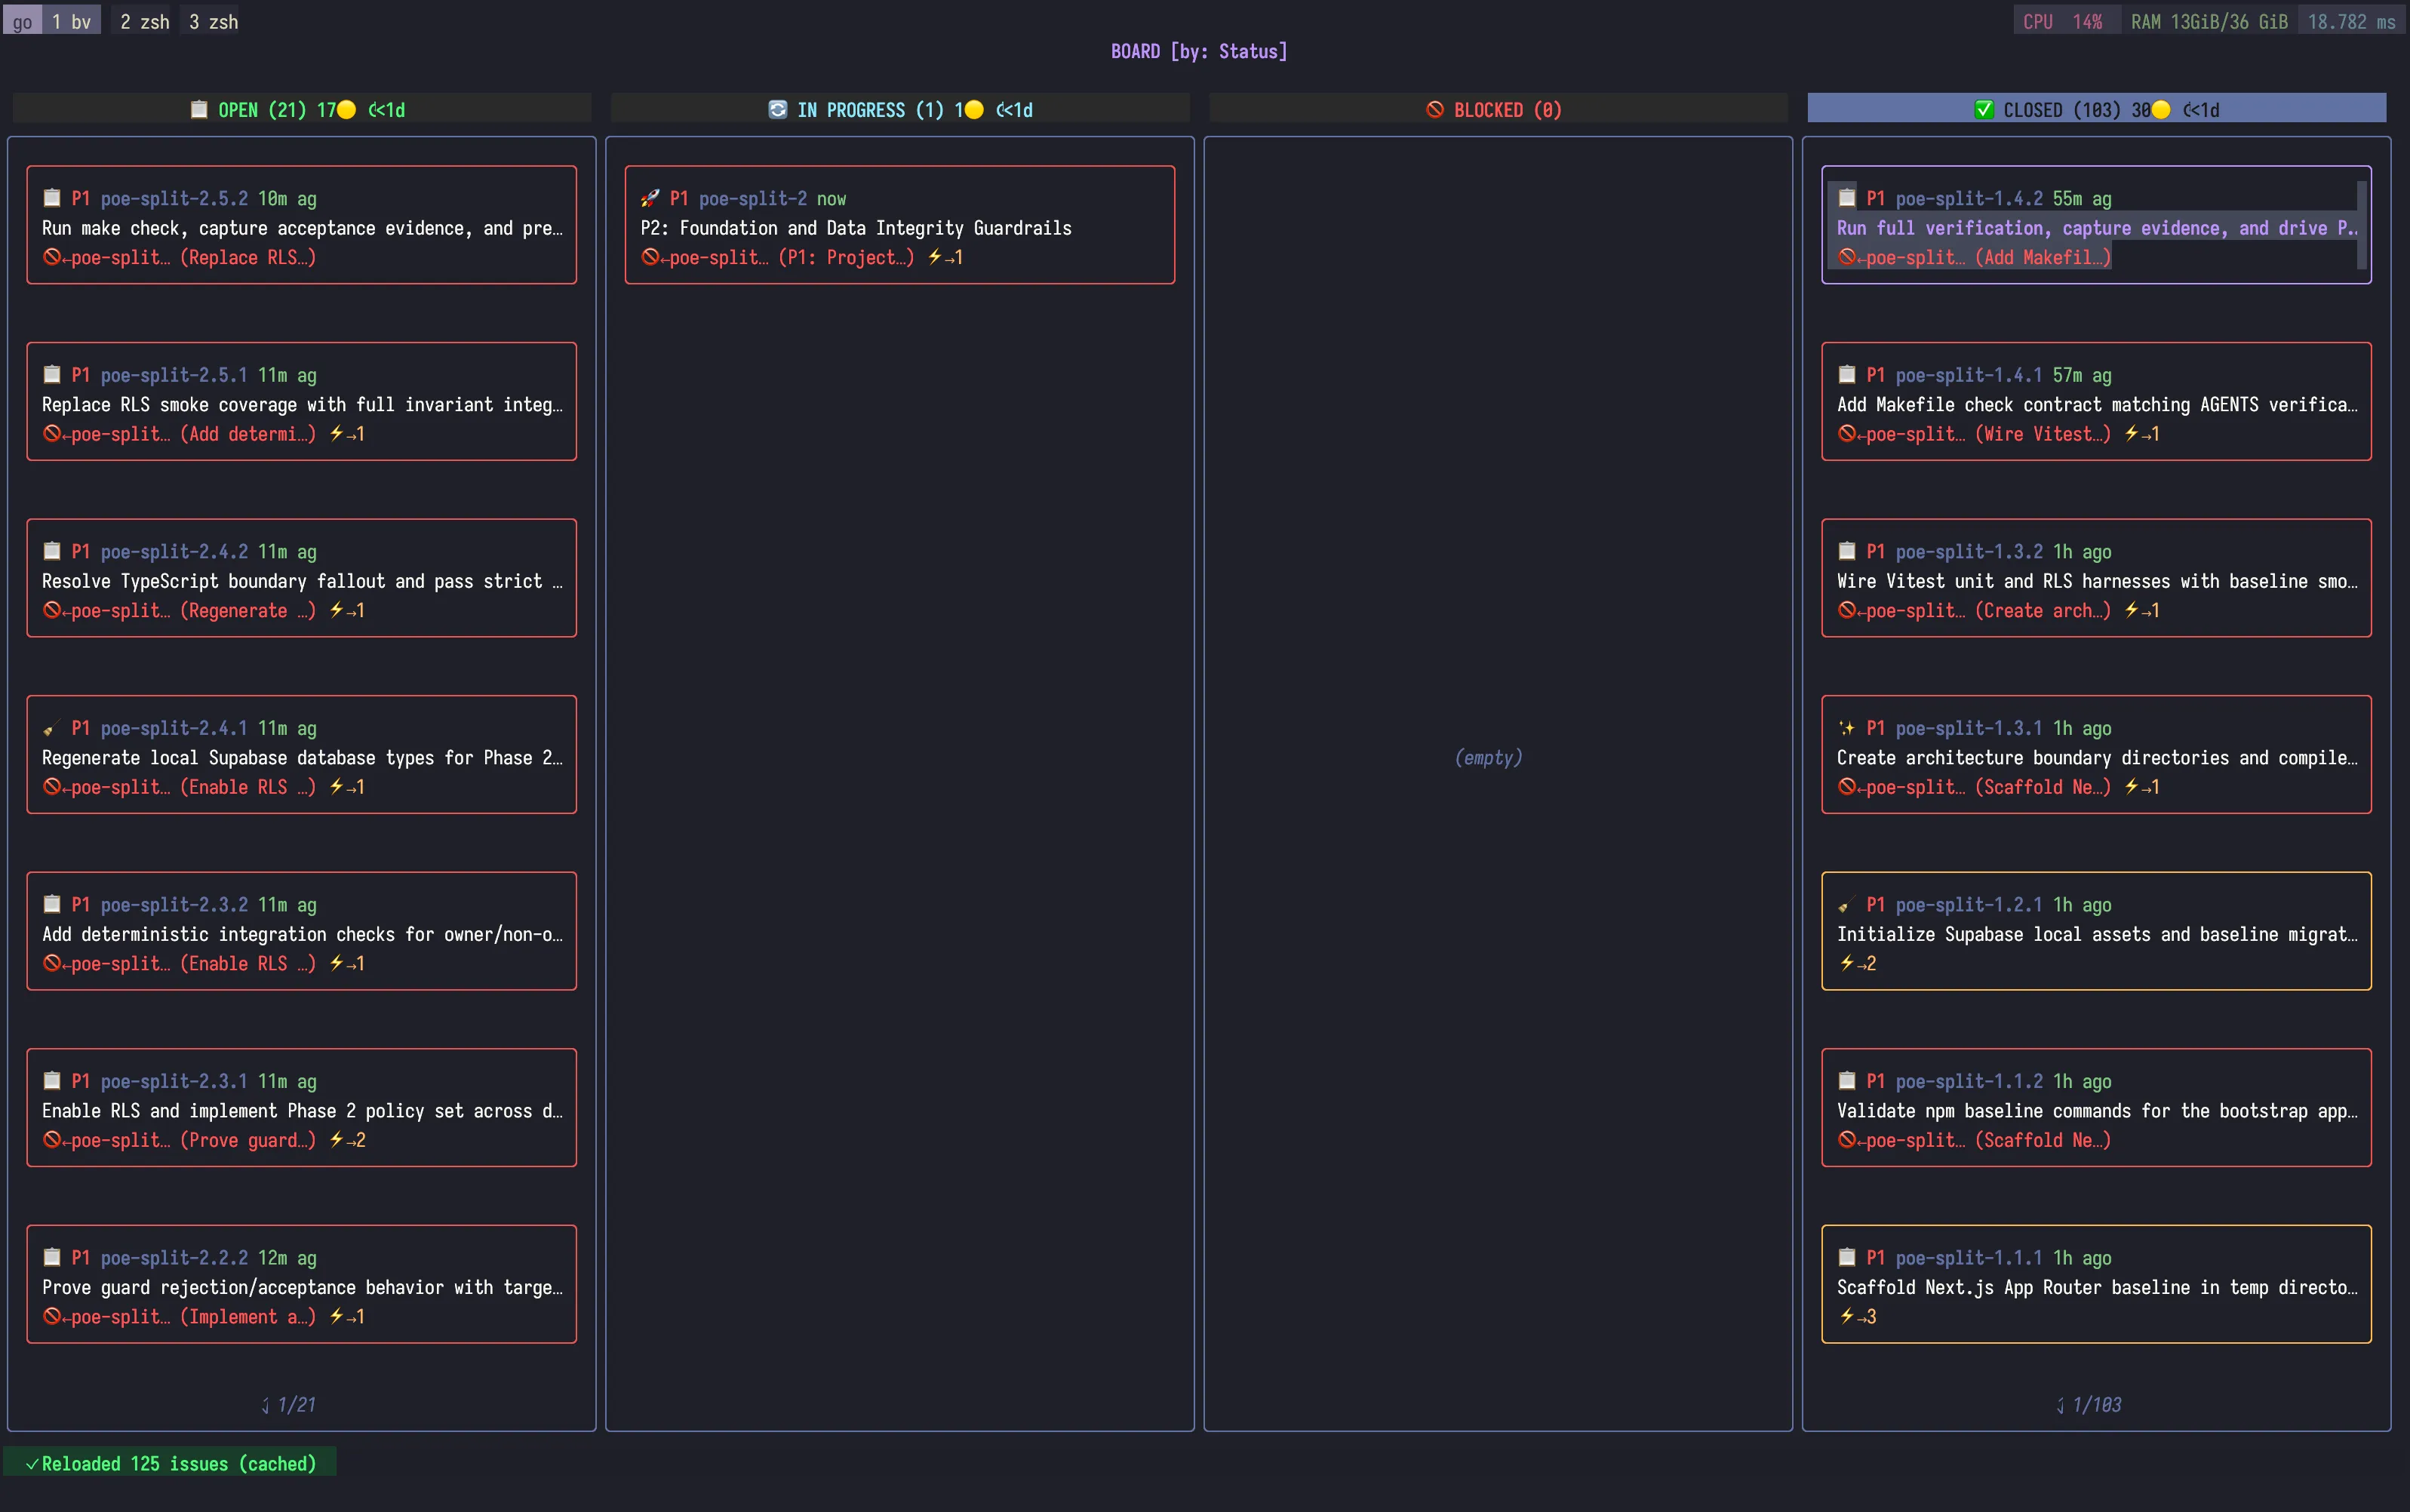This screenshot has height=1512, width=2410.
Task: Toggle the green checkbox in the CLOSED column header
Action: (1985, 109)
